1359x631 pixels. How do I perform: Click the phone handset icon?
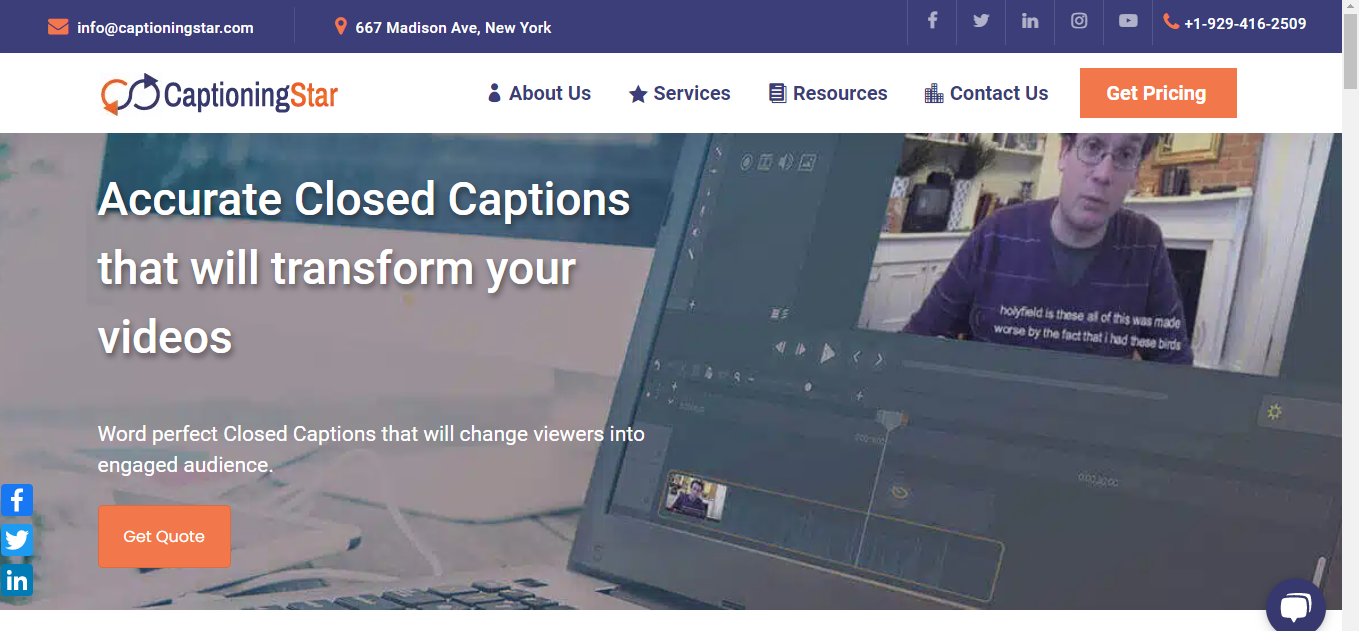pos(1171,21)
